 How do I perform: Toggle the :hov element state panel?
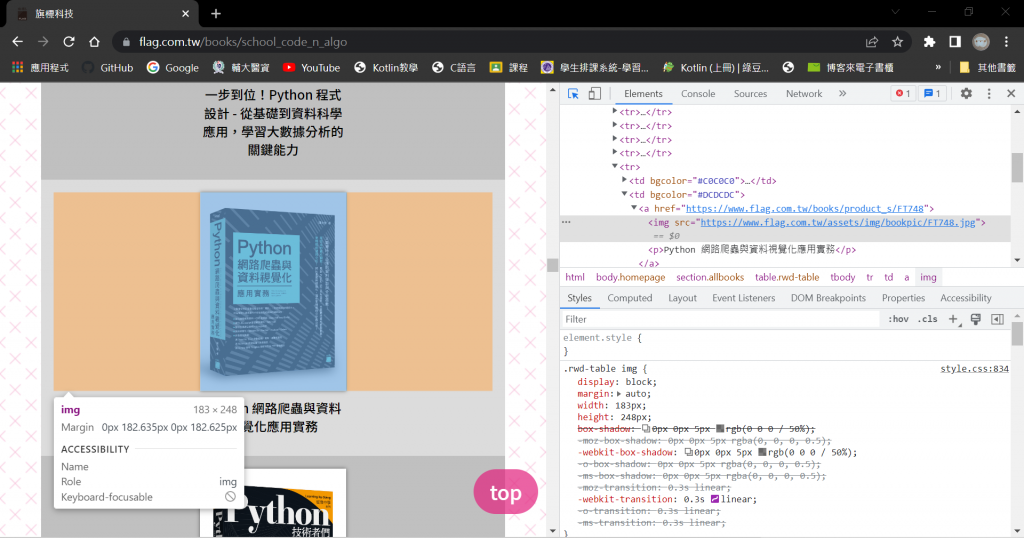point(898,319)
